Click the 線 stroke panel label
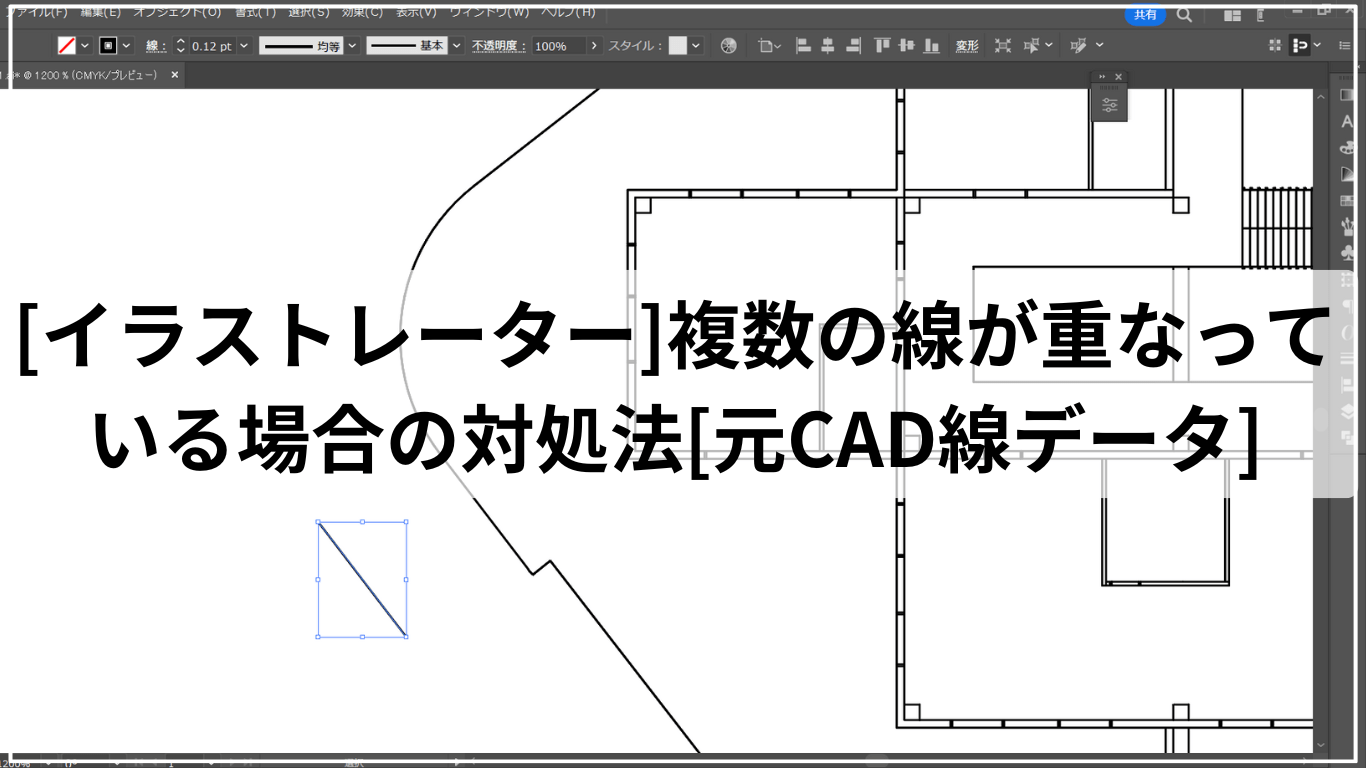 (x=155, y=46)
